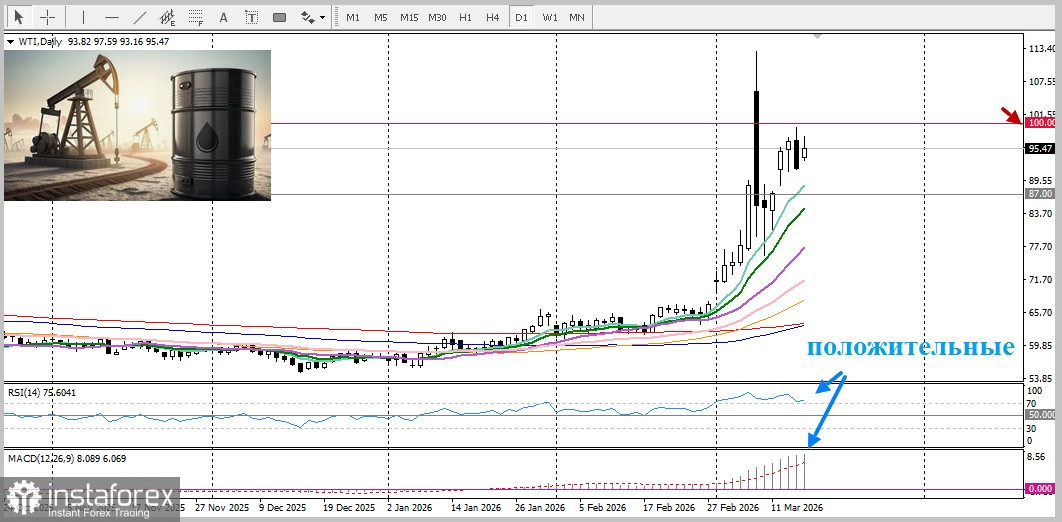
Task: Toggle the D1 daily timeframe
Action: [x=520, y=17]
